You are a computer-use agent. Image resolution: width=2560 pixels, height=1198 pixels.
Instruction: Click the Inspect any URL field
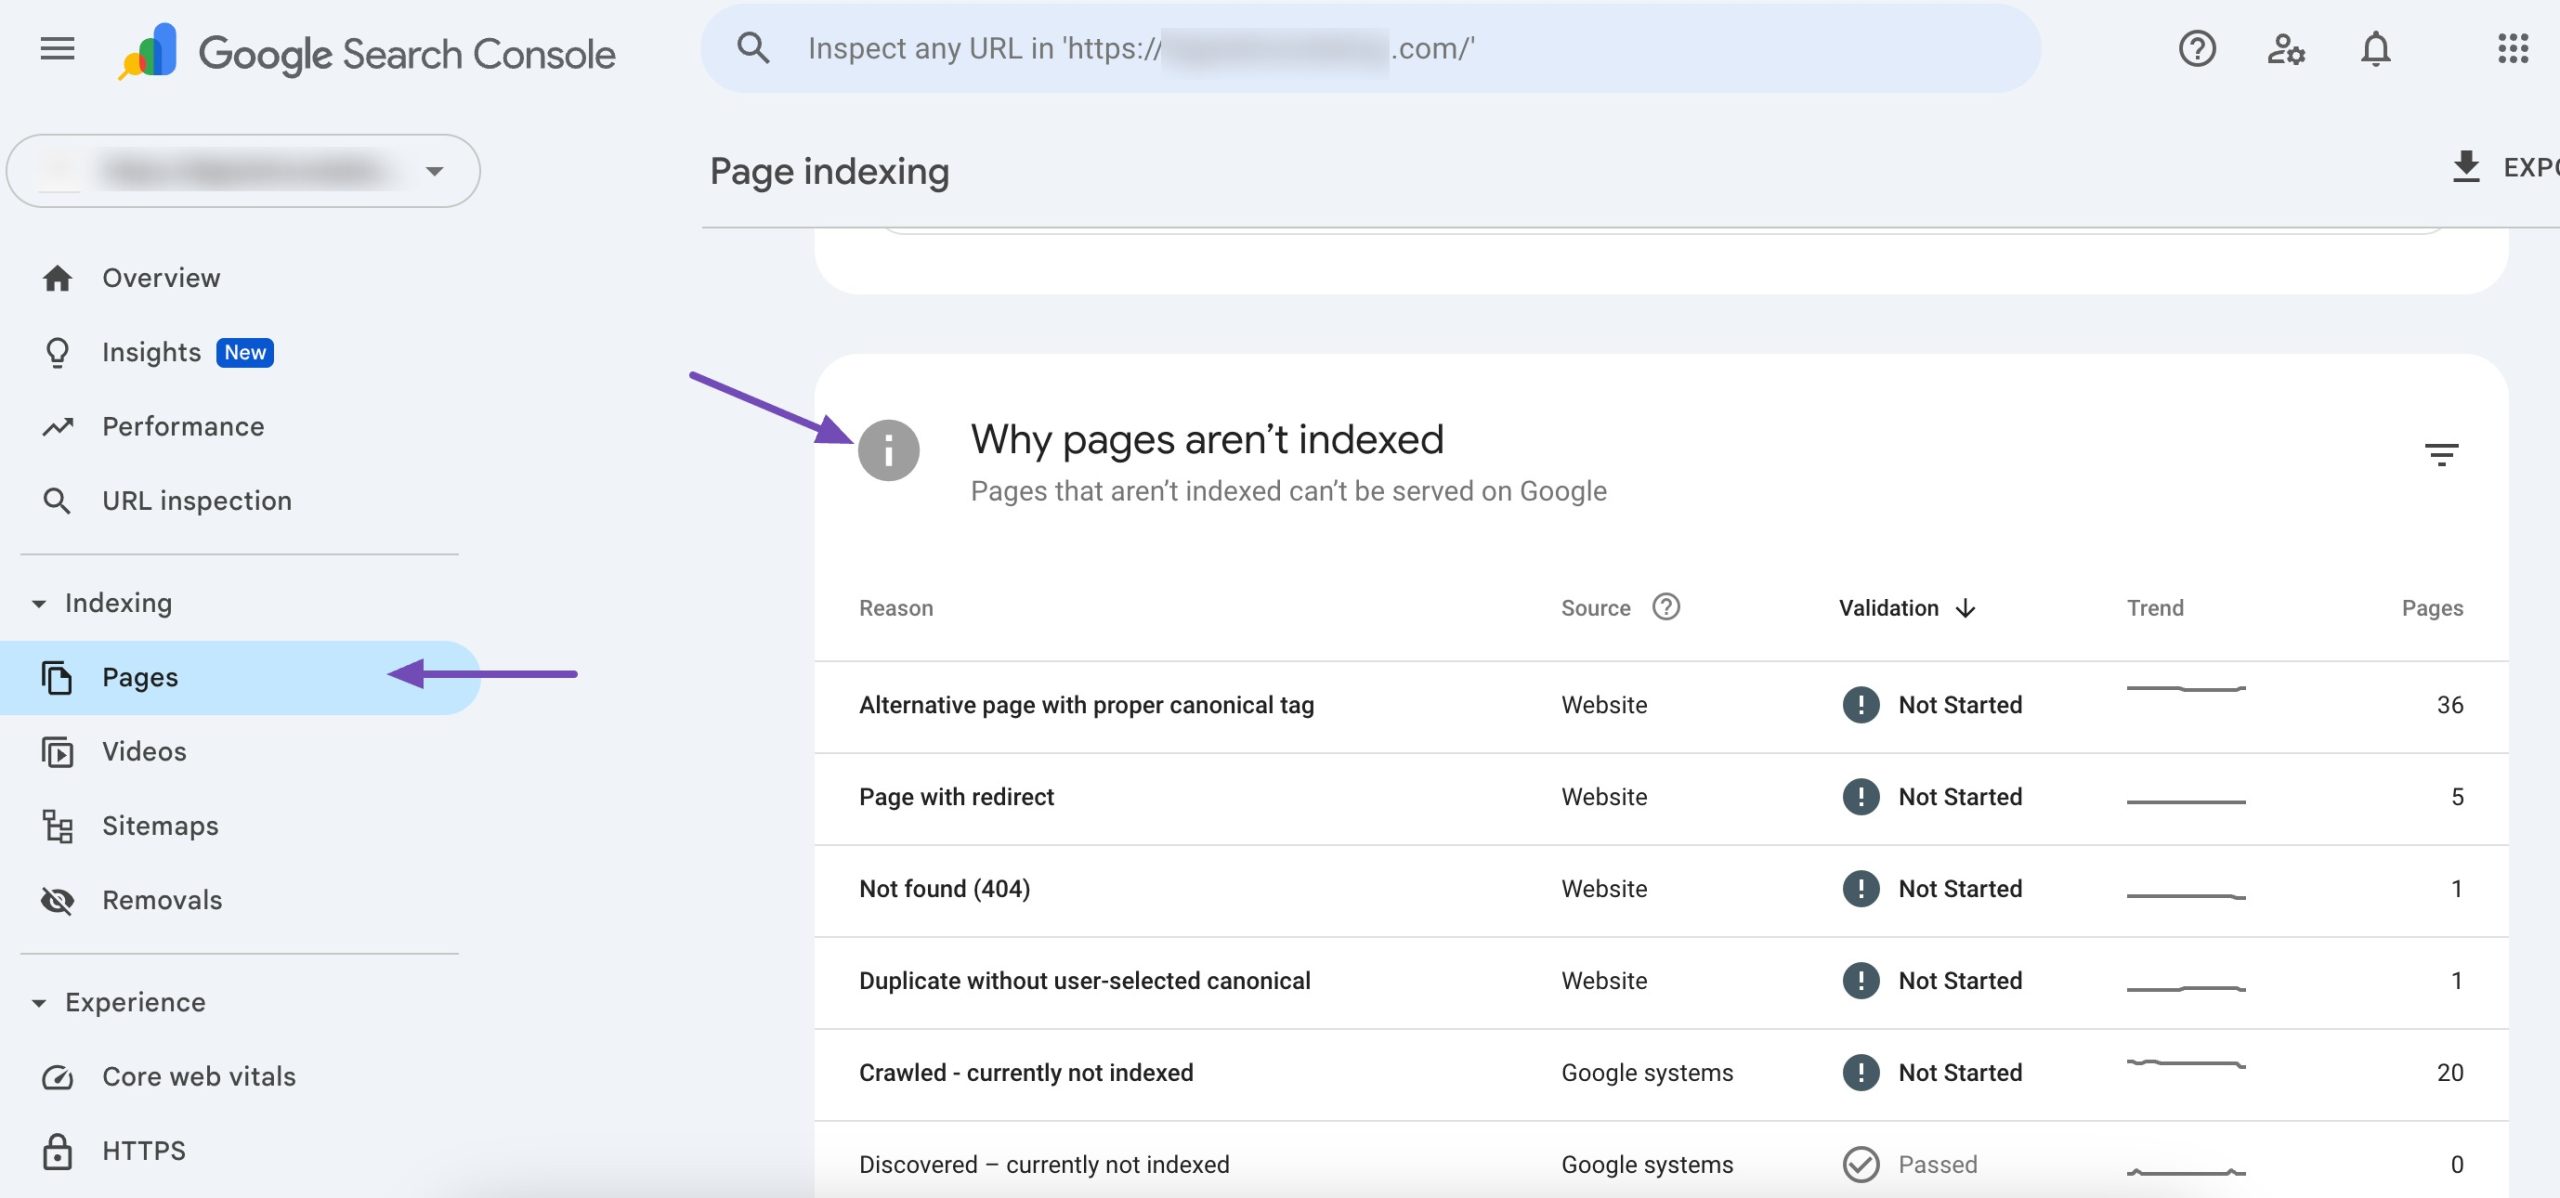(x=1370, y=48)
